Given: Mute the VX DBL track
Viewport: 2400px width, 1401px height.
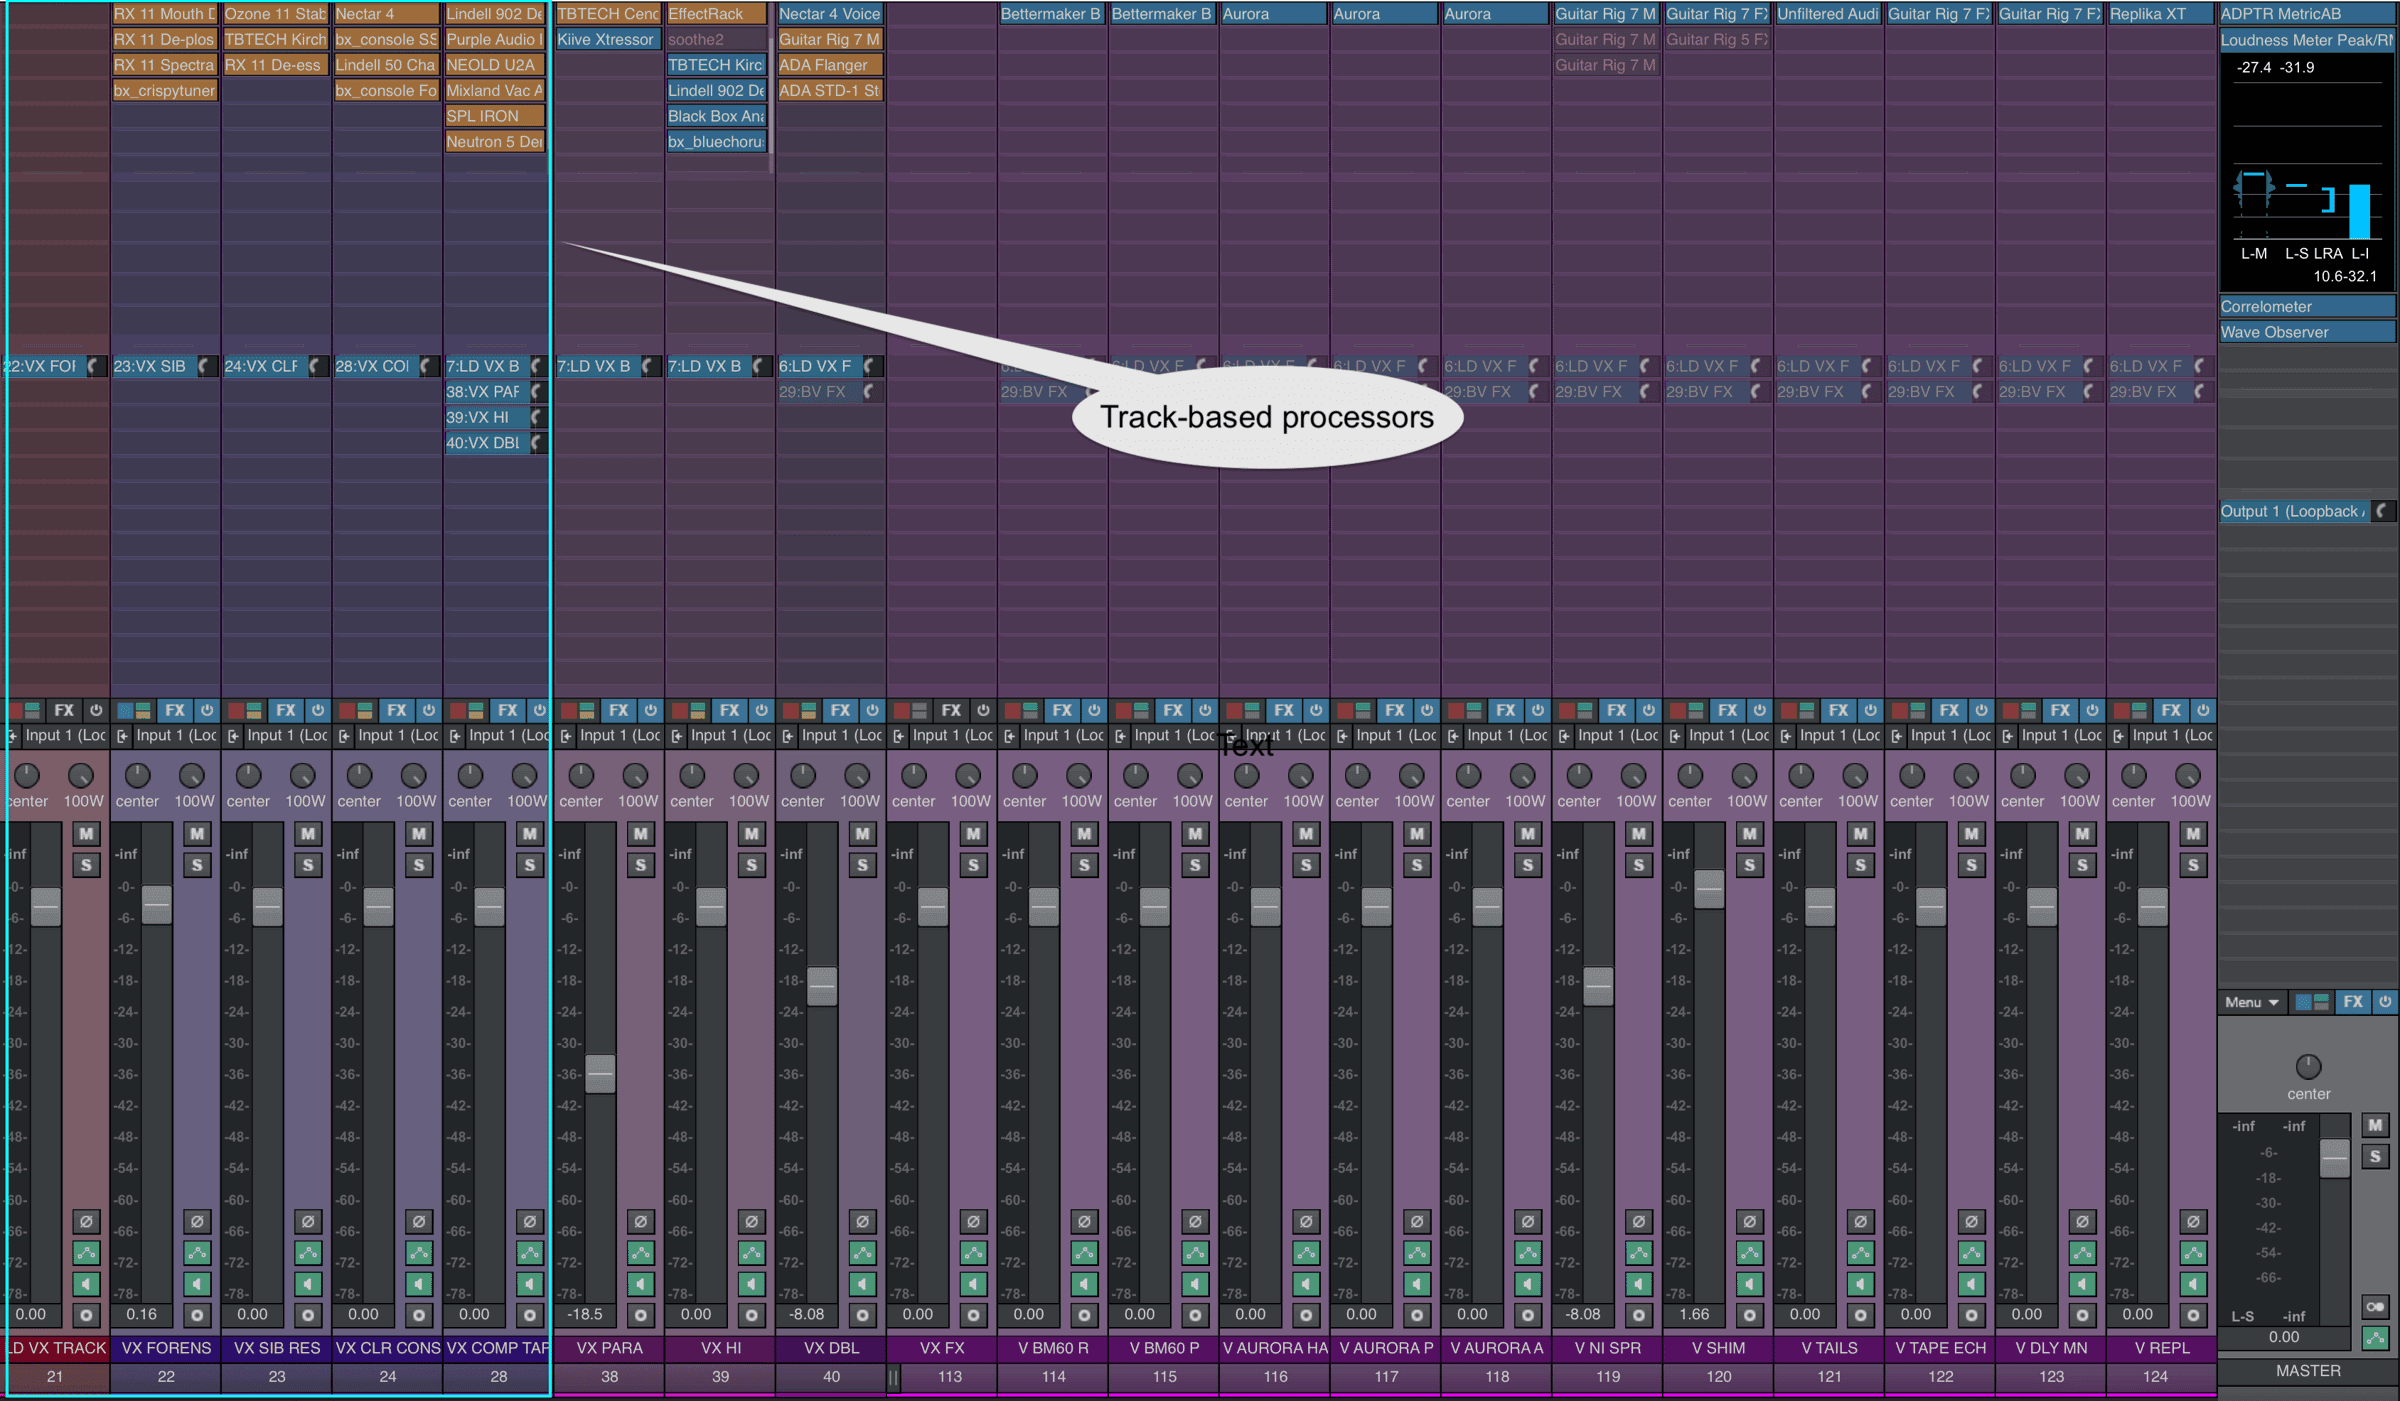Looking at the screenshot, I should [x=862, y=833].
